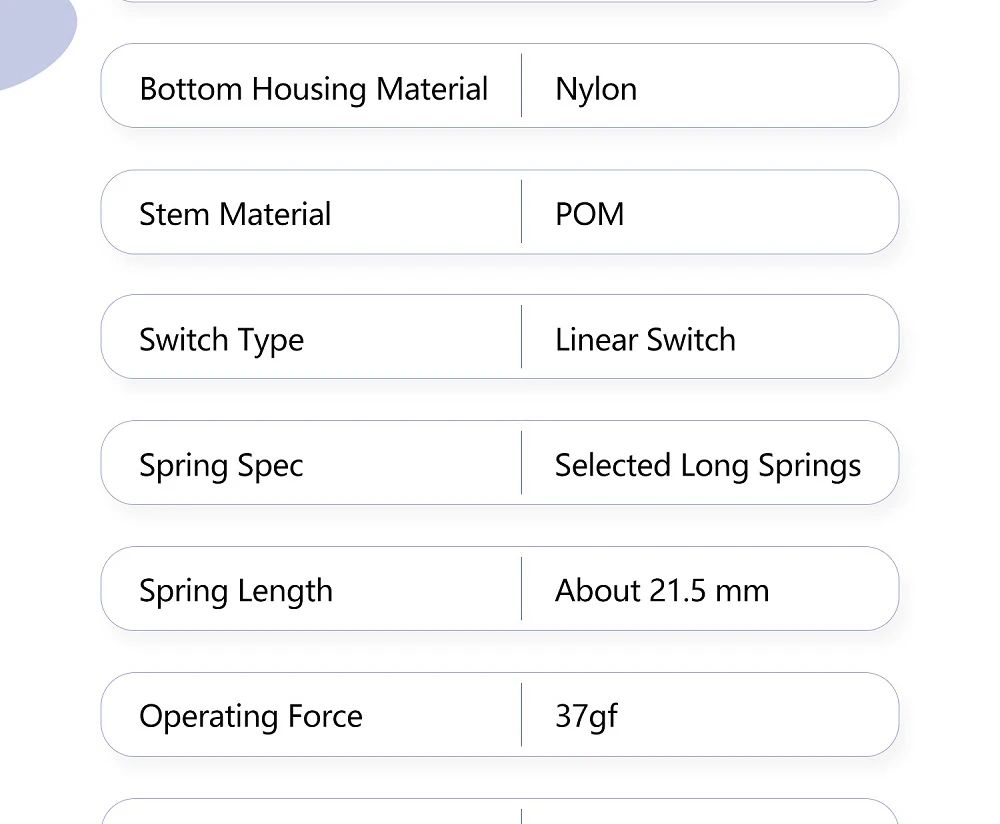The width and height of the screenshot is (1000, 824).
Task: Click divider in Spring Spec row
Action: [x=522, y=462]
